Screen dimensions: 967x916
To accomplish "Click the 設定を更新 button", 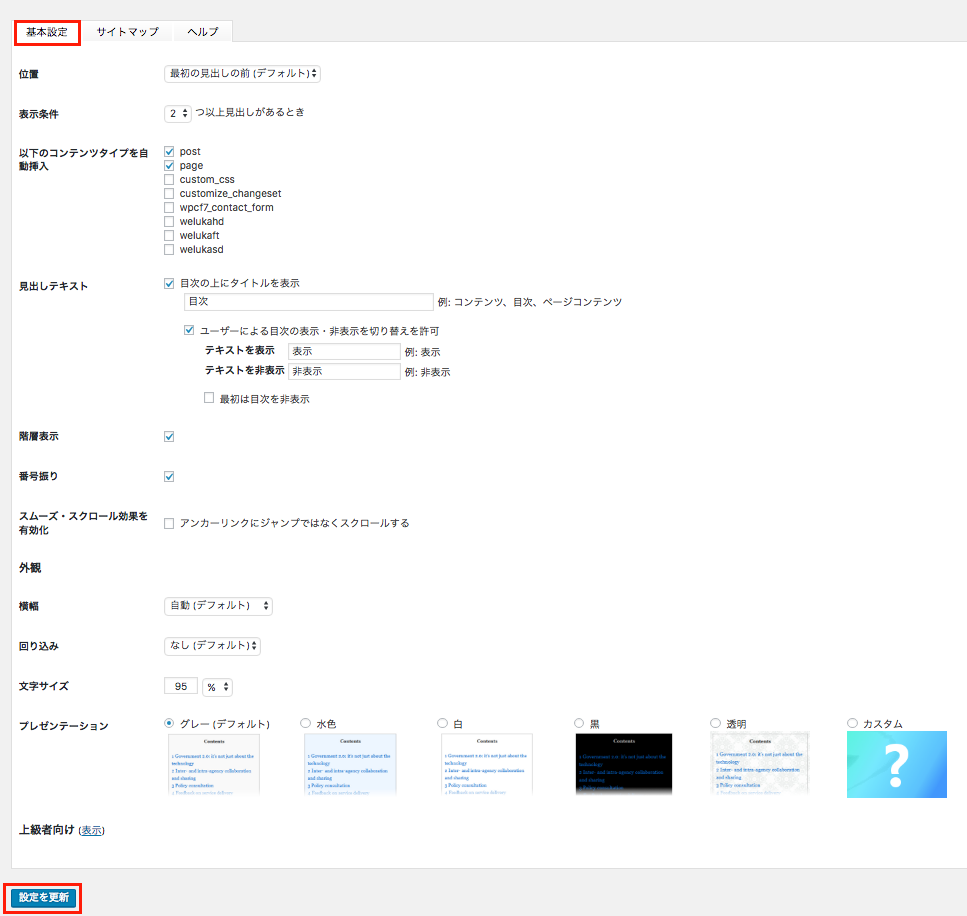I will click(x=43, y=897).
